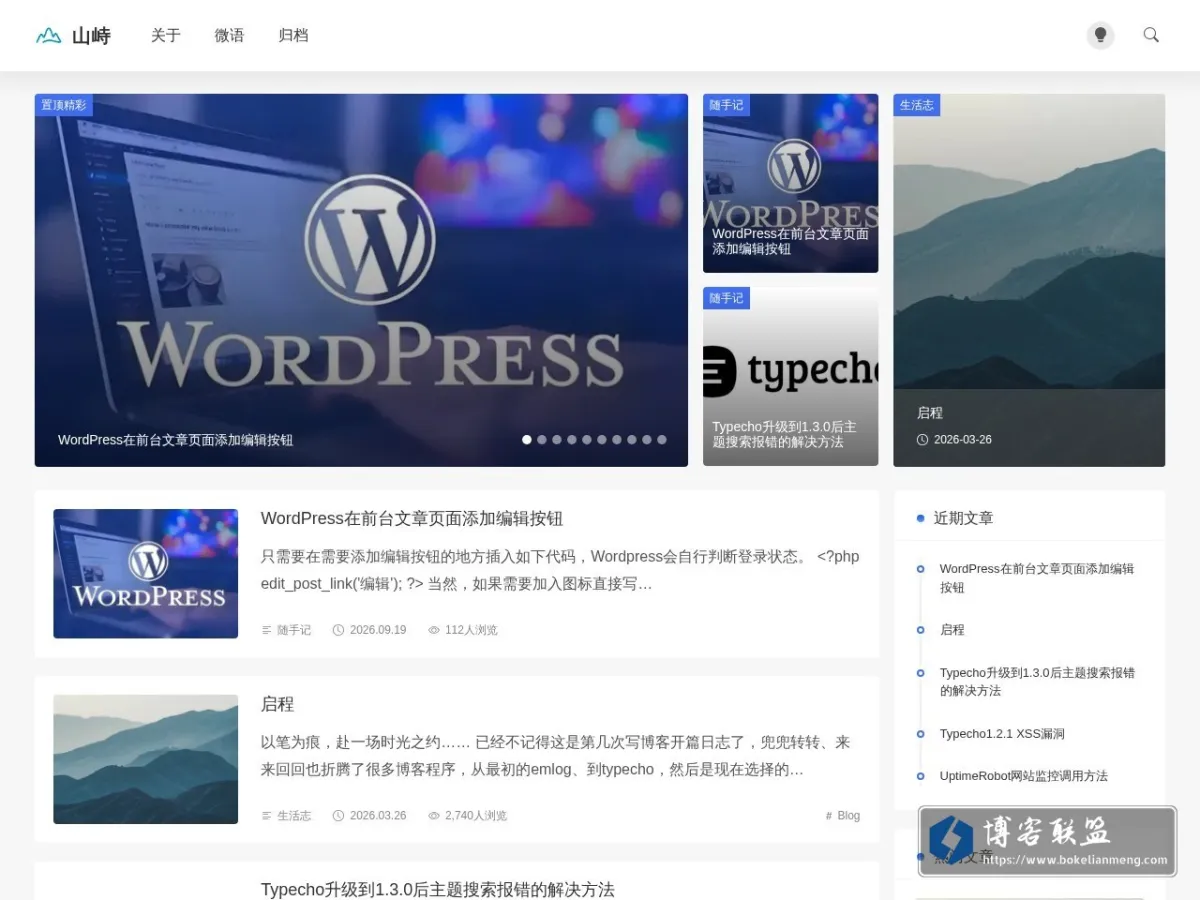The image size is (1200, 900).
Task: Click the 博客联盟 banner logo
Action: point(1047,841)
